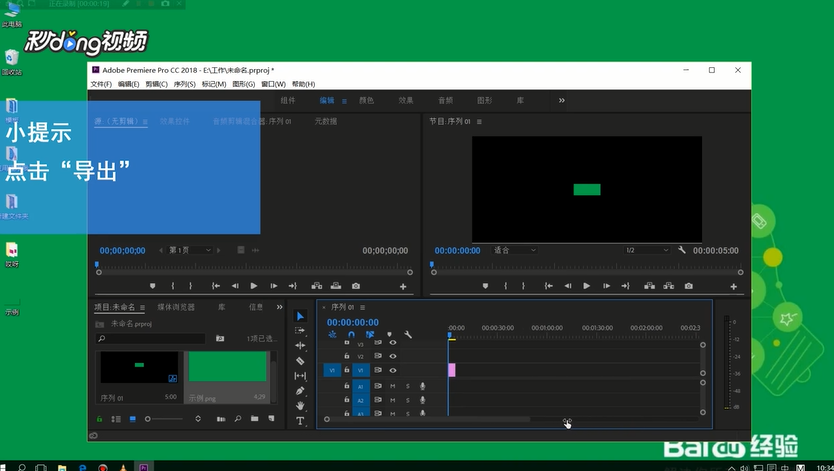
Task: Click the Project panel search field
Action: pyautogui.click(x=151, y=339)
